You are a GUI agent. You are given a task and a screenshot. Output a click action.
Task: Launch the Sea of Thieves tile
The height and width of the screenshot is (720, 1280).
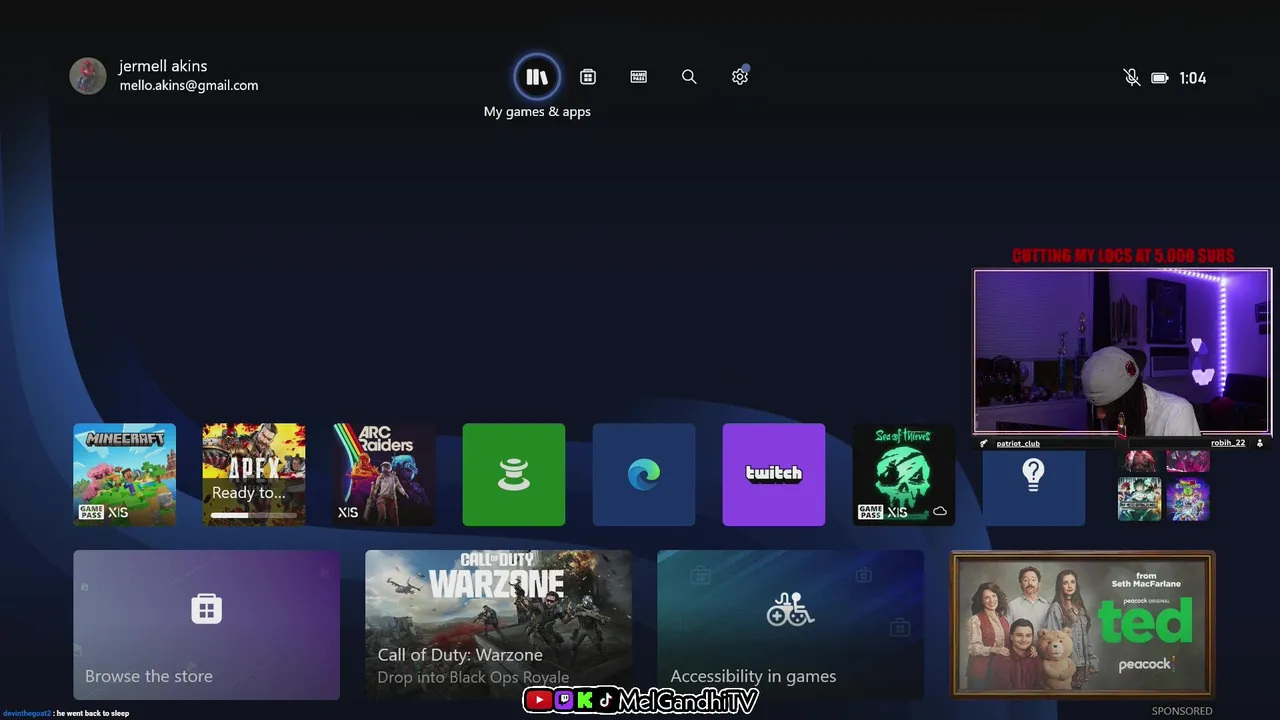(x=904, y=474)
